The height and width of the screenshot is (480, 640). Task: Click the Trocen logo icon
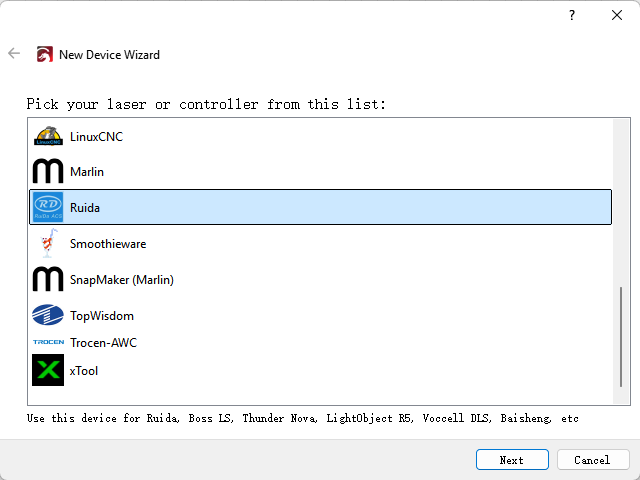coord(48,343)
